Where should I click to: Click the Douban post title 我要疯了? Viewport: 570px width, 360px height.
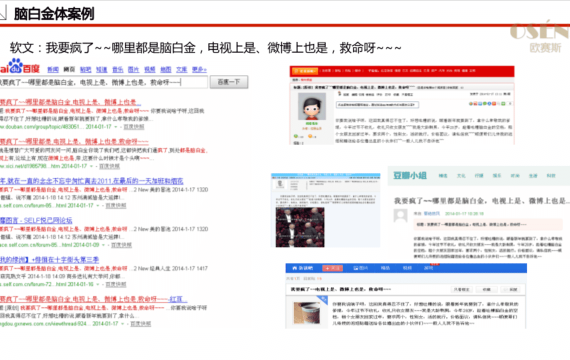pos(481,201)
